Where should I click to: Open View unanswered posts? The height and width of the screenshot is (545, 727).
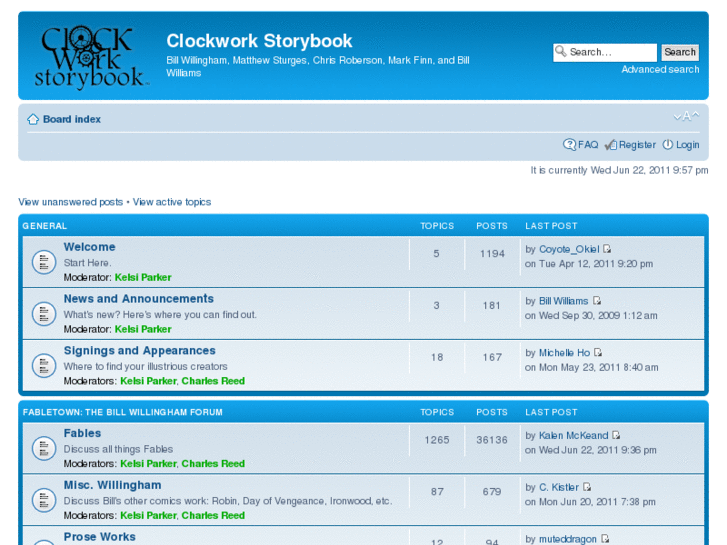[x=70, y=202]
